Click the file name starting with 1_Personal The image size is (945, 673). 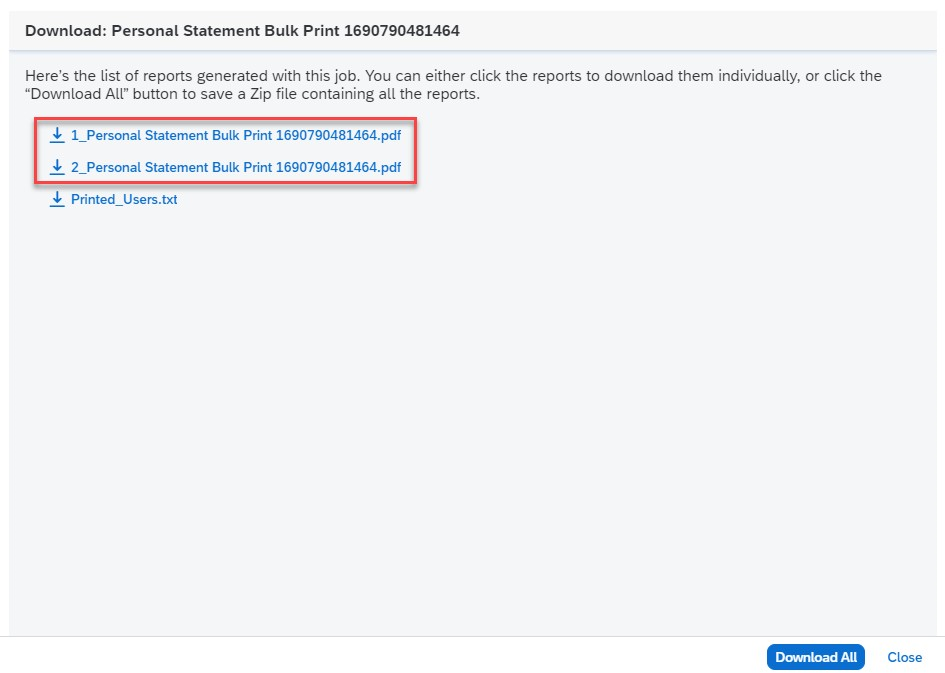[x=236, y=135]
